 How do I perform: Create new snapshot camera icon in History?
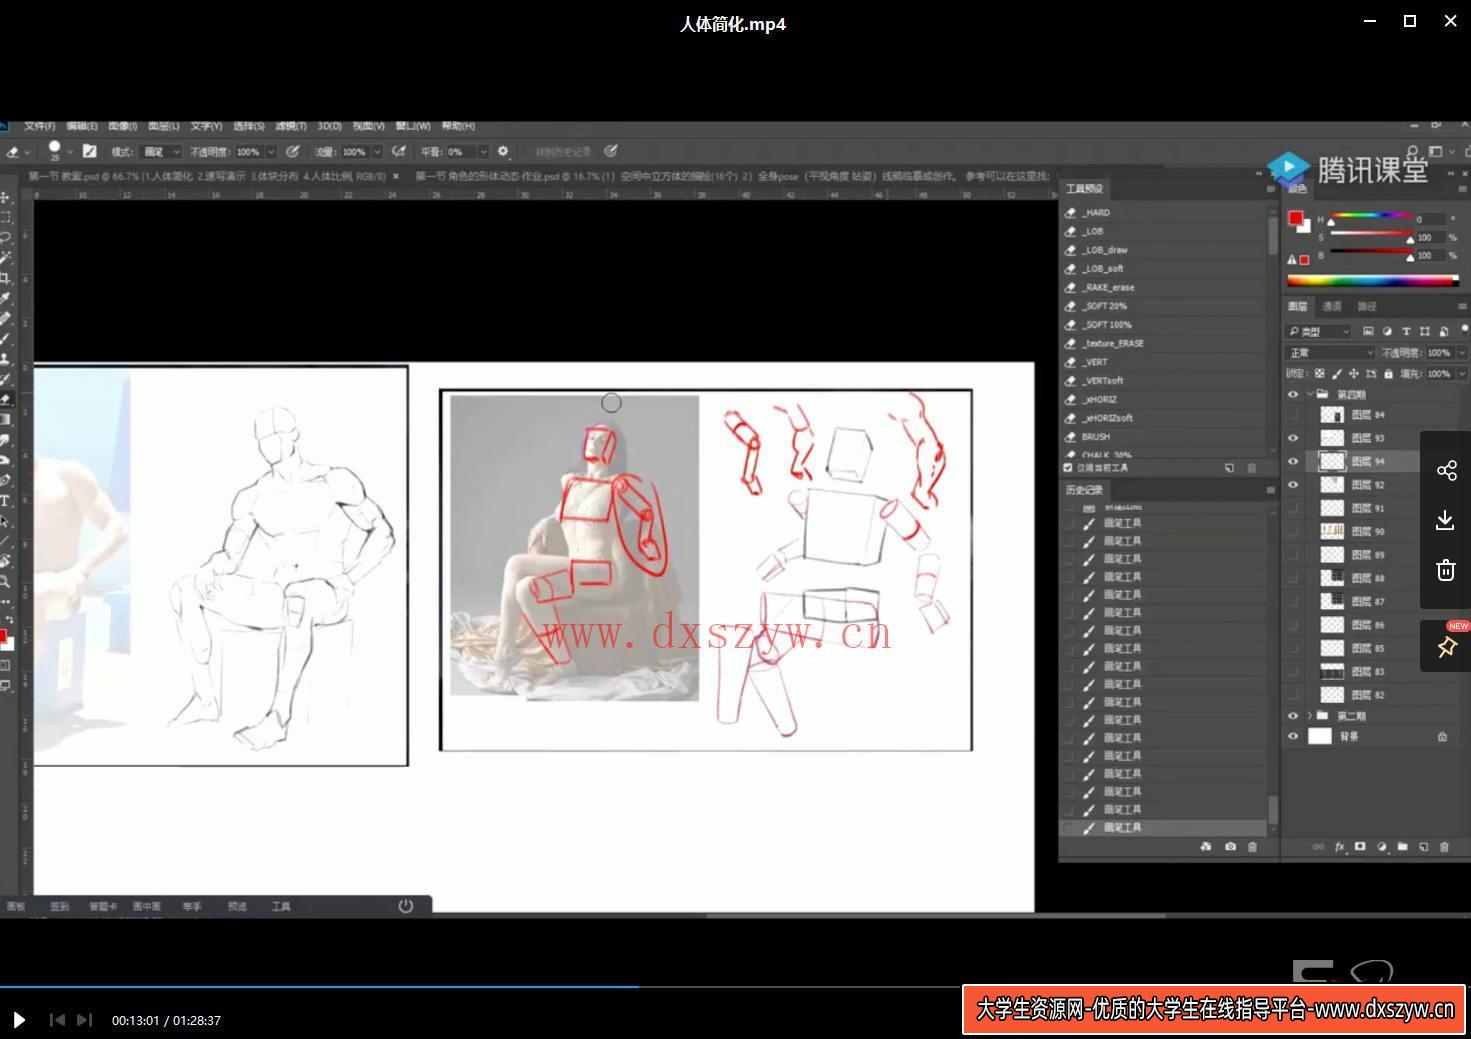1230,847
